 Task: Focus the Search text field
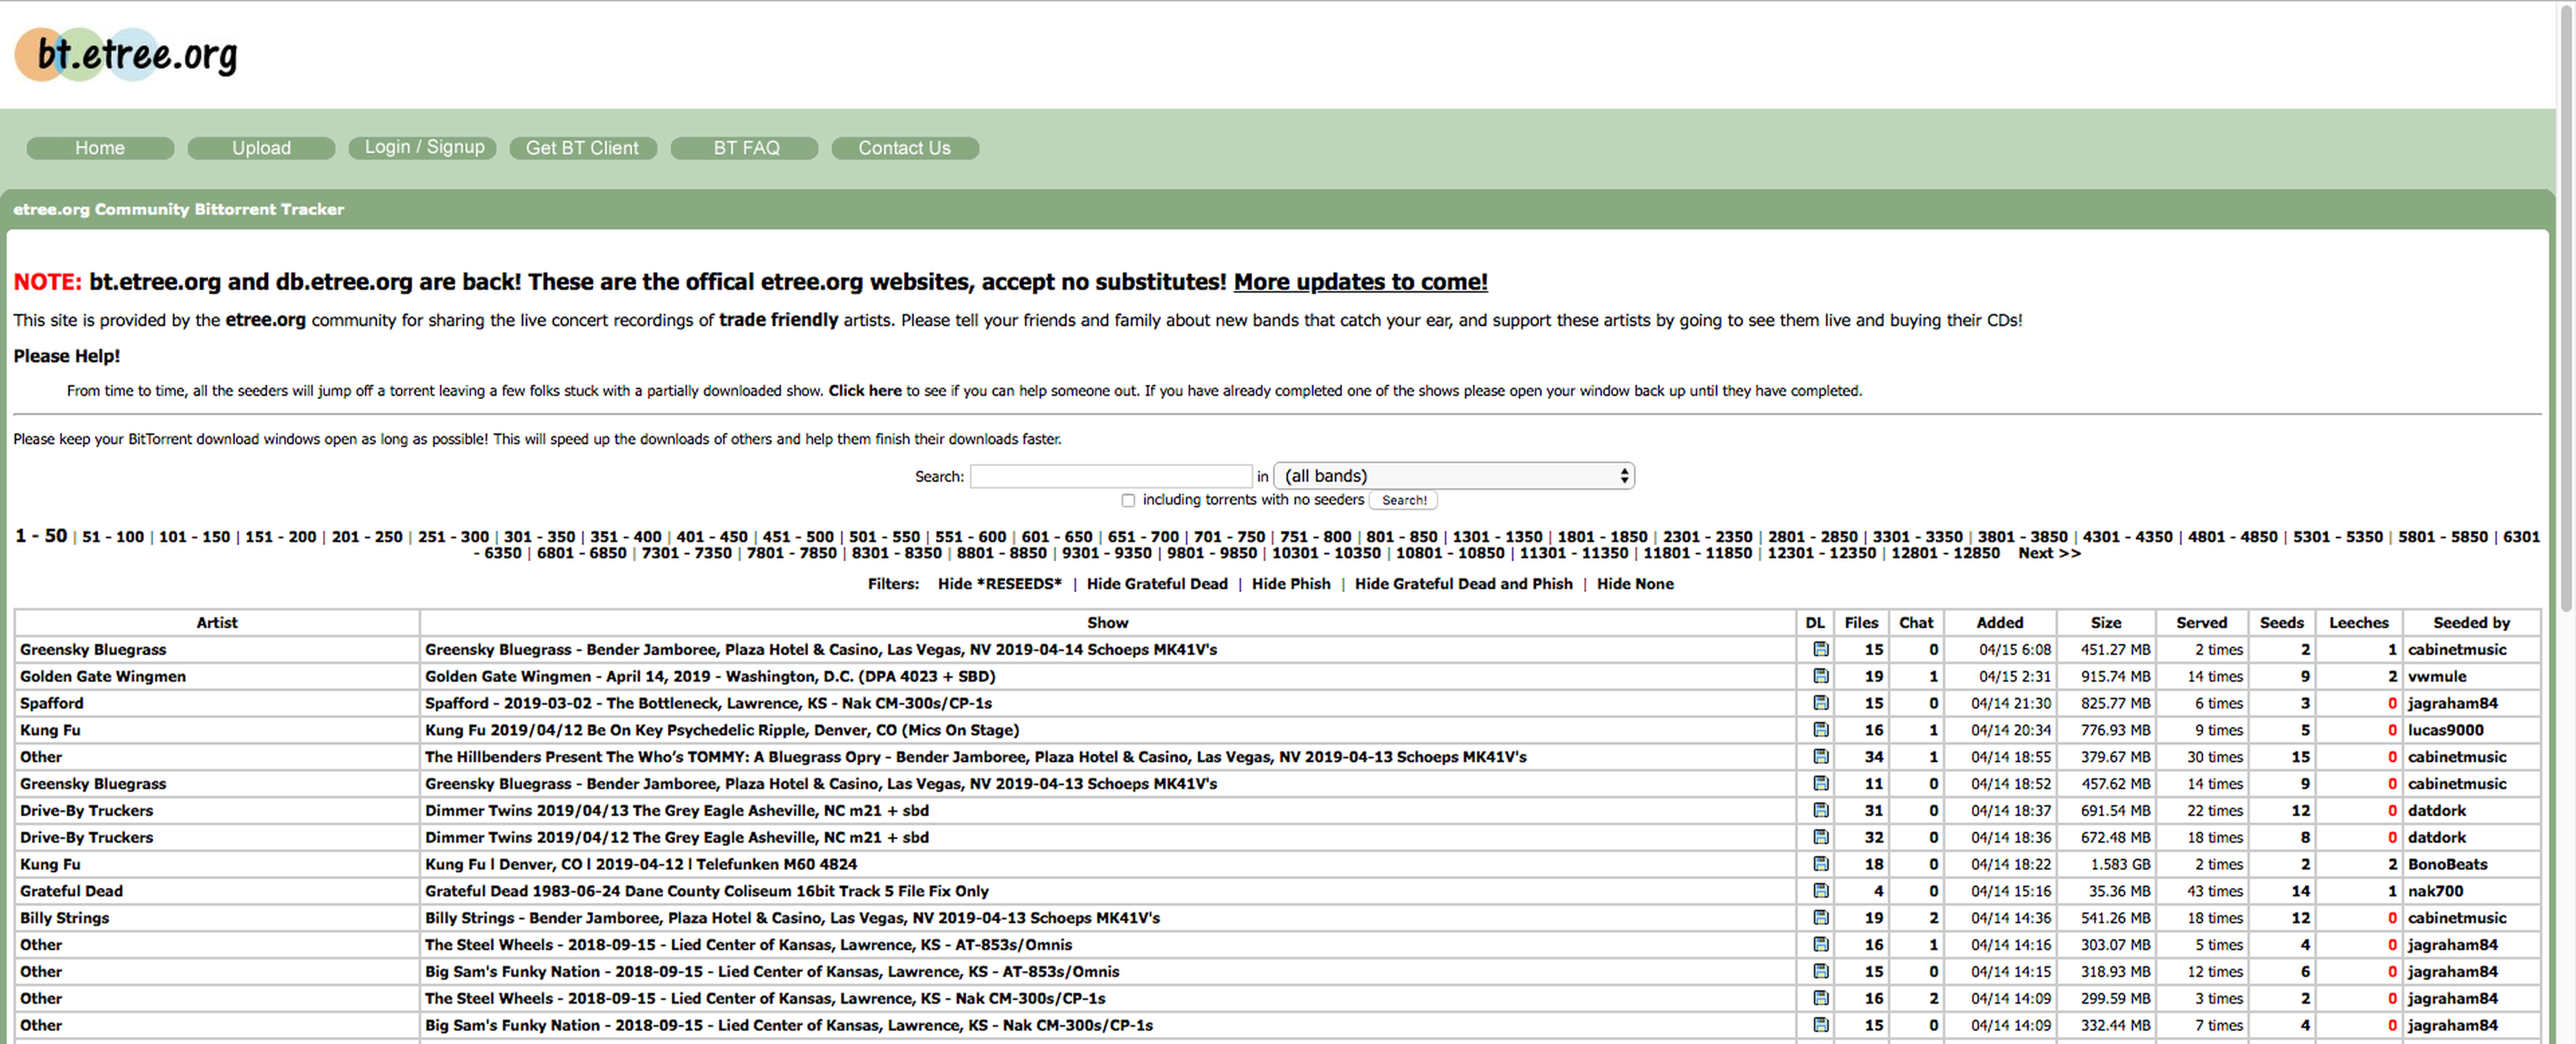point(1110,476)
